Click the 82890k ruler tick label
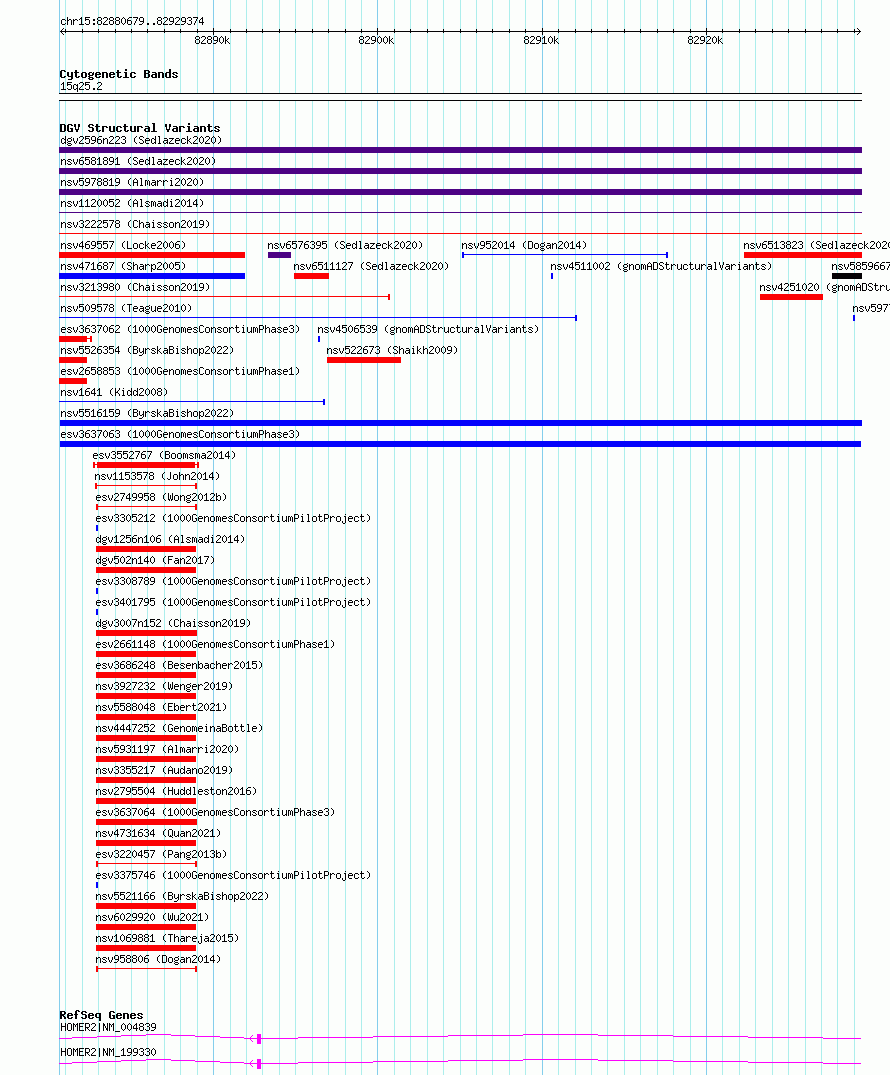This screenshot has width=890, height=1075. tap(212, 40)
